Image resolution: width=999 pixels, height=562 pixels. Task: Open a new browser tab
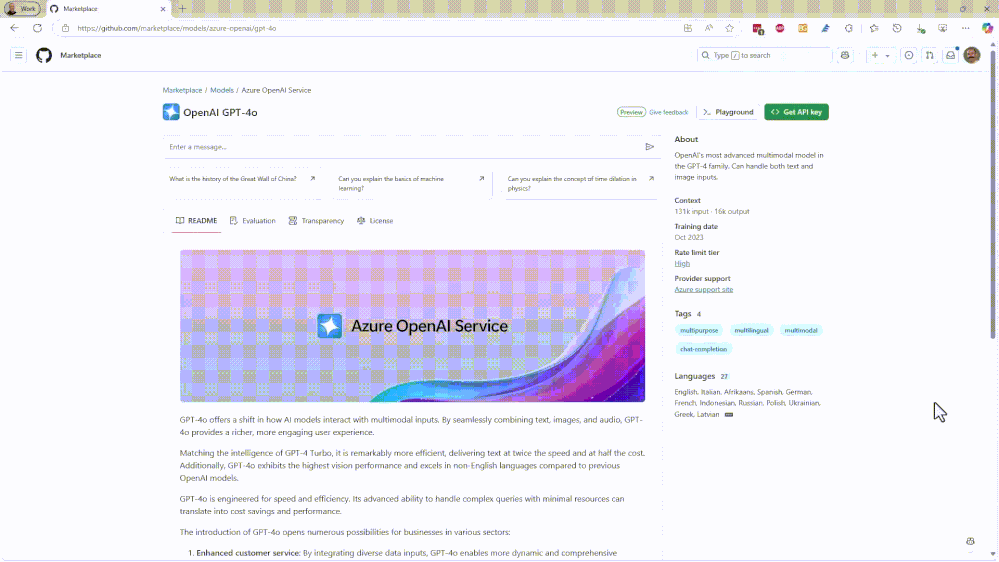(182, 9)
